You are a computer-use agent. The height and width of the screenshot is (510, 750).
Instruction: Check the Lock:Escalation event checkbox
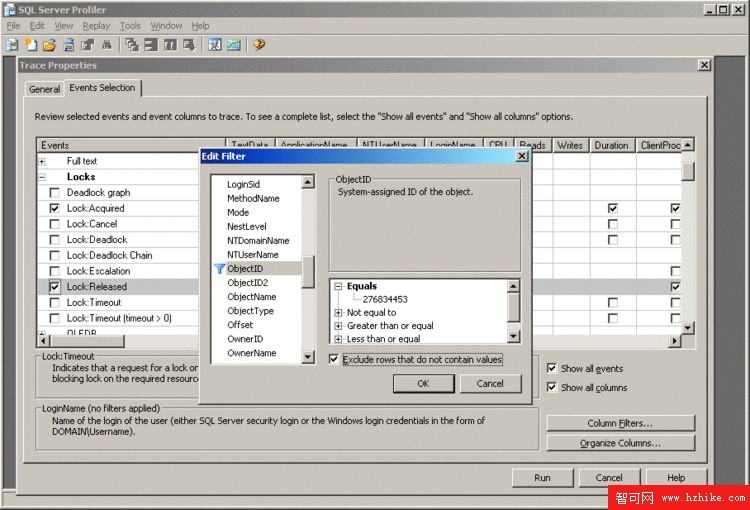(x=55, y=271)
